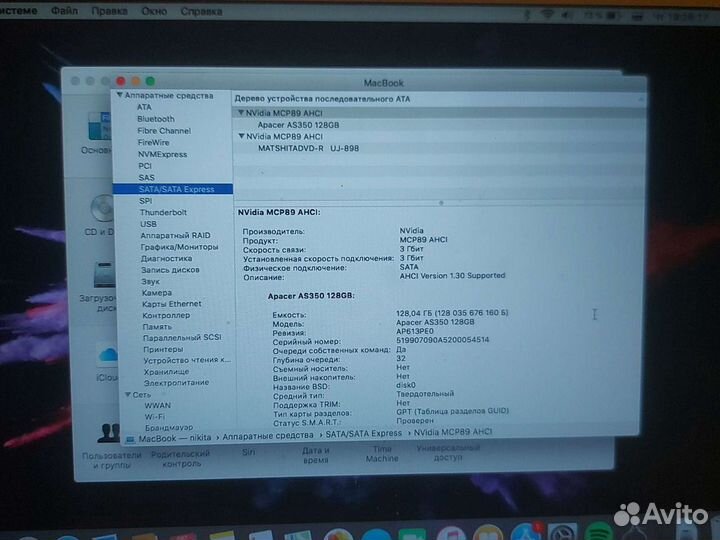720x540 pixels.
Task: Select Графика/Мониторы entry
Action: click(179, 247)
